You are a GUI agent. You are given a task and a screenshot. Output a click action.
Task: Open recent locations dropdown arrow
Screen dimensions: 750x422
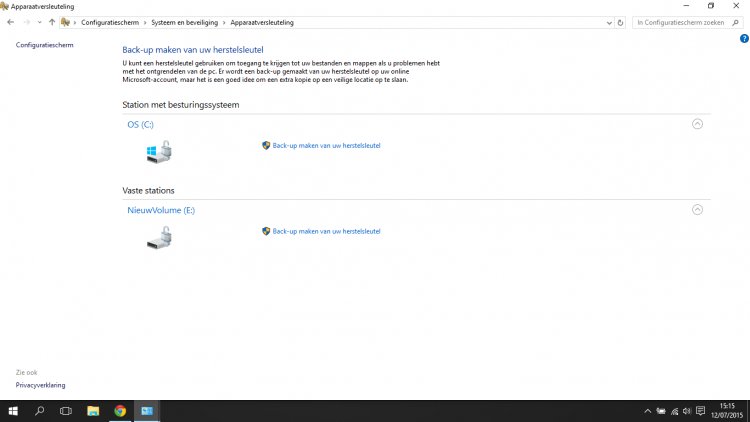pyautogui.click(x=39, y=22)
